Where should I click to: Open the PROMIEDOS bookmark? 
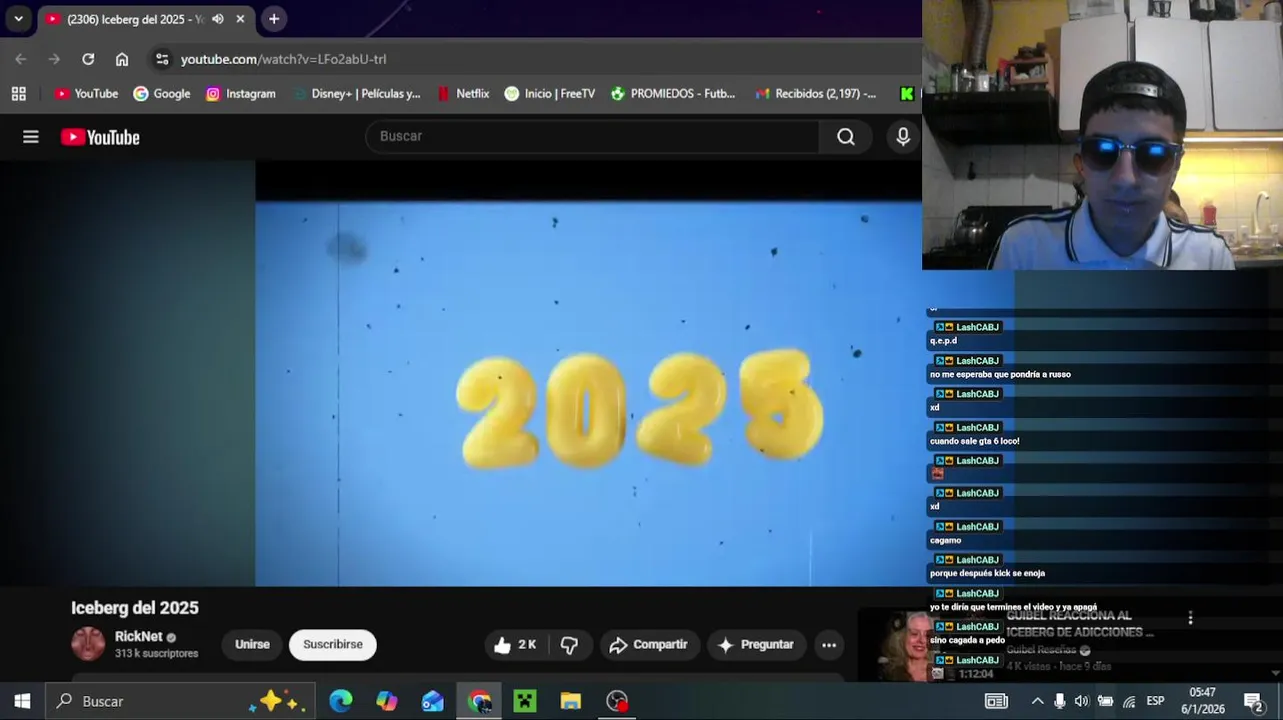click(672, 93)
